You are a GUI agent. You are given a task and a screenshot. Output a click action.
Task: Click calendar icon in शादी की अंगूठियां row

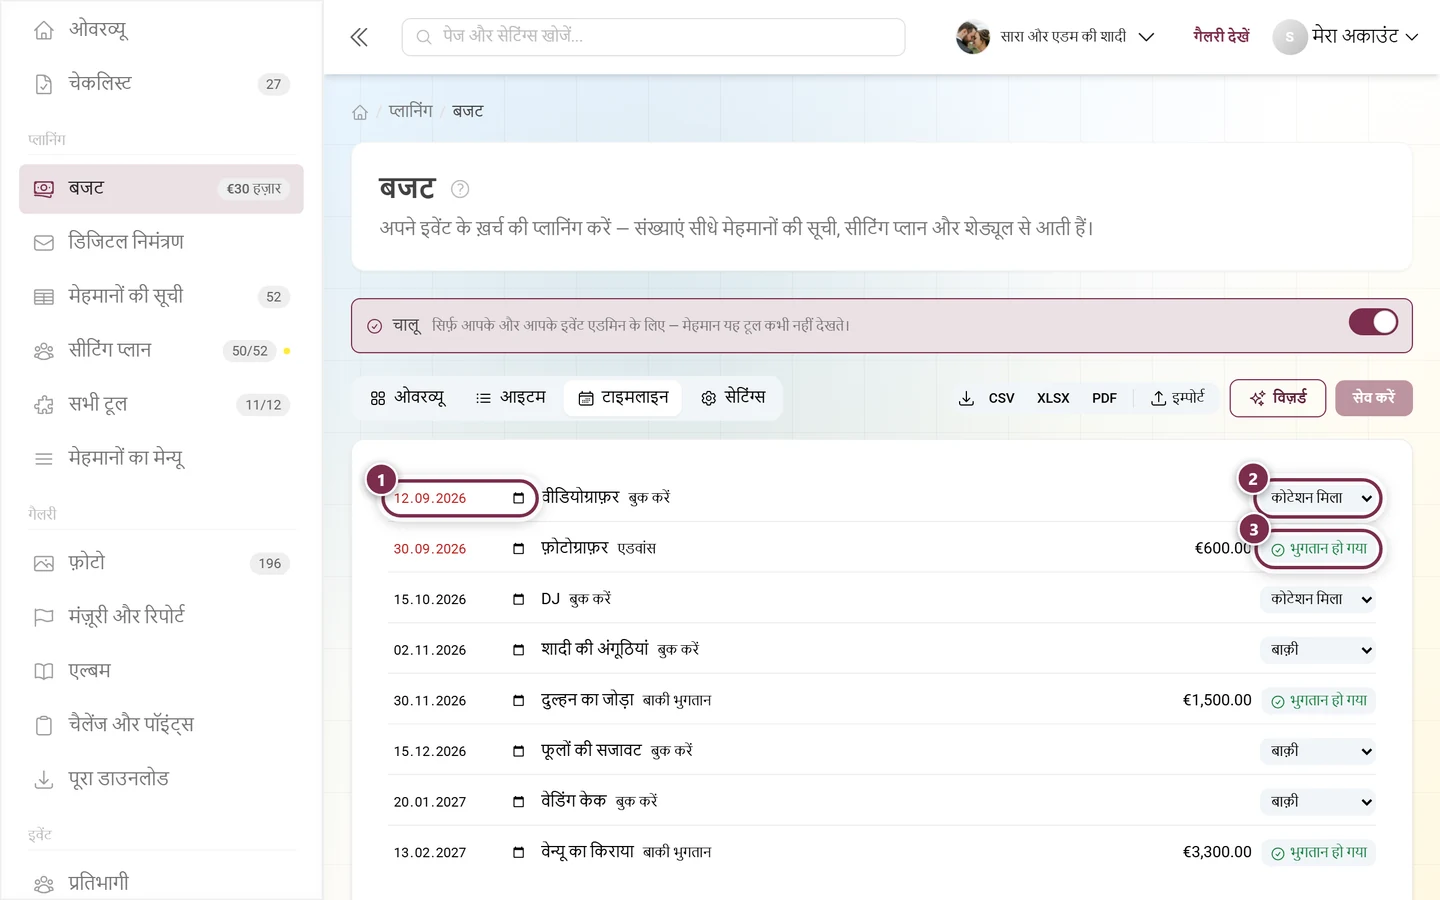(518, 650)
